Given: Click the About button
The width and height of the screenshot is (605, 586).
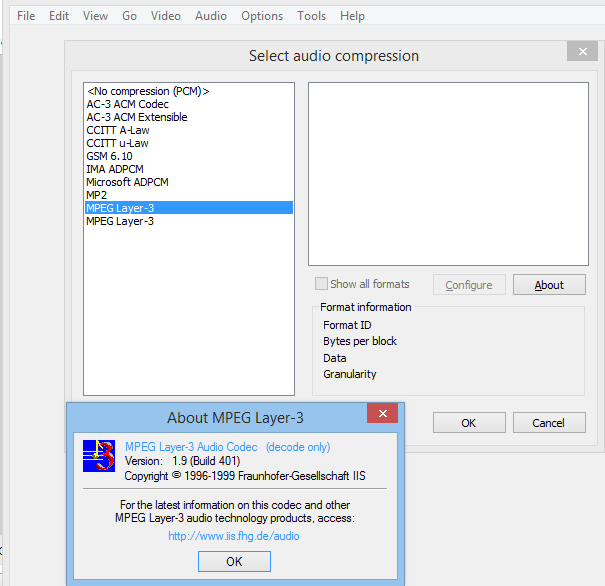Looking at the screenshot, I should pos(549,285).
